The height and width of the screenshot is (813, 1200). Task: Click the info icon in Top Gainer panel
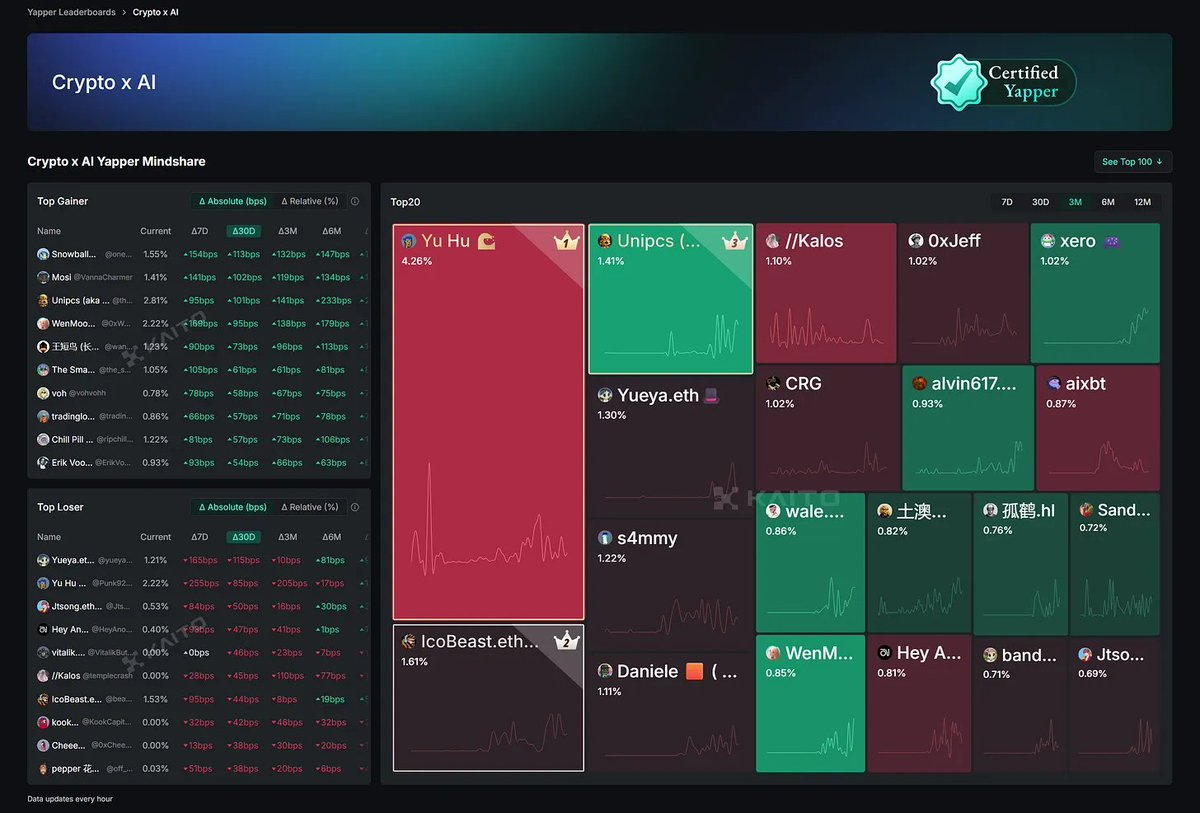point(355,201)
